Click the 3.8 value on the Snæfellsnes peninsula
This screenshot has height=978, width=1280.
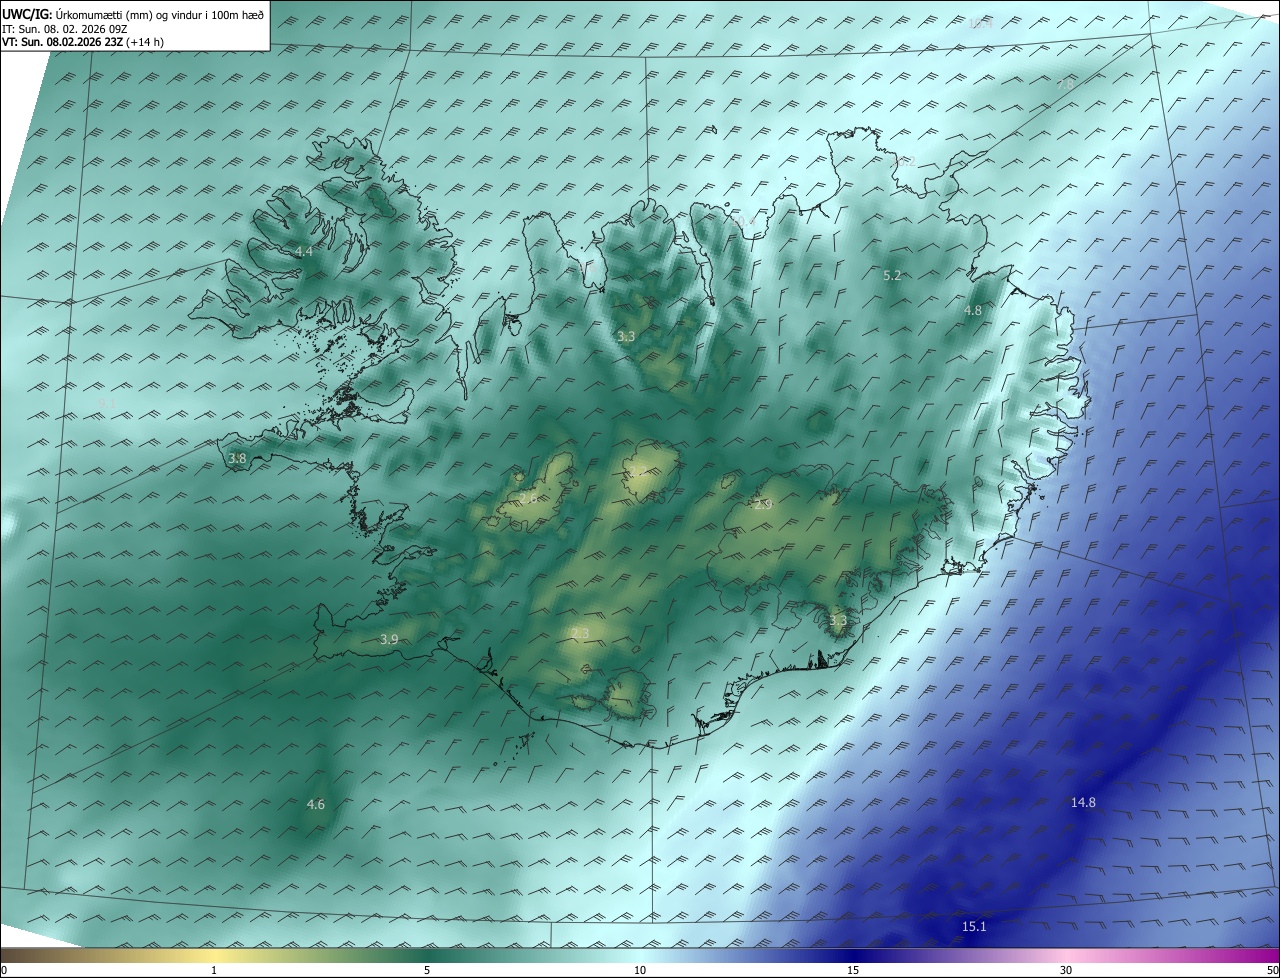(237, 459)
